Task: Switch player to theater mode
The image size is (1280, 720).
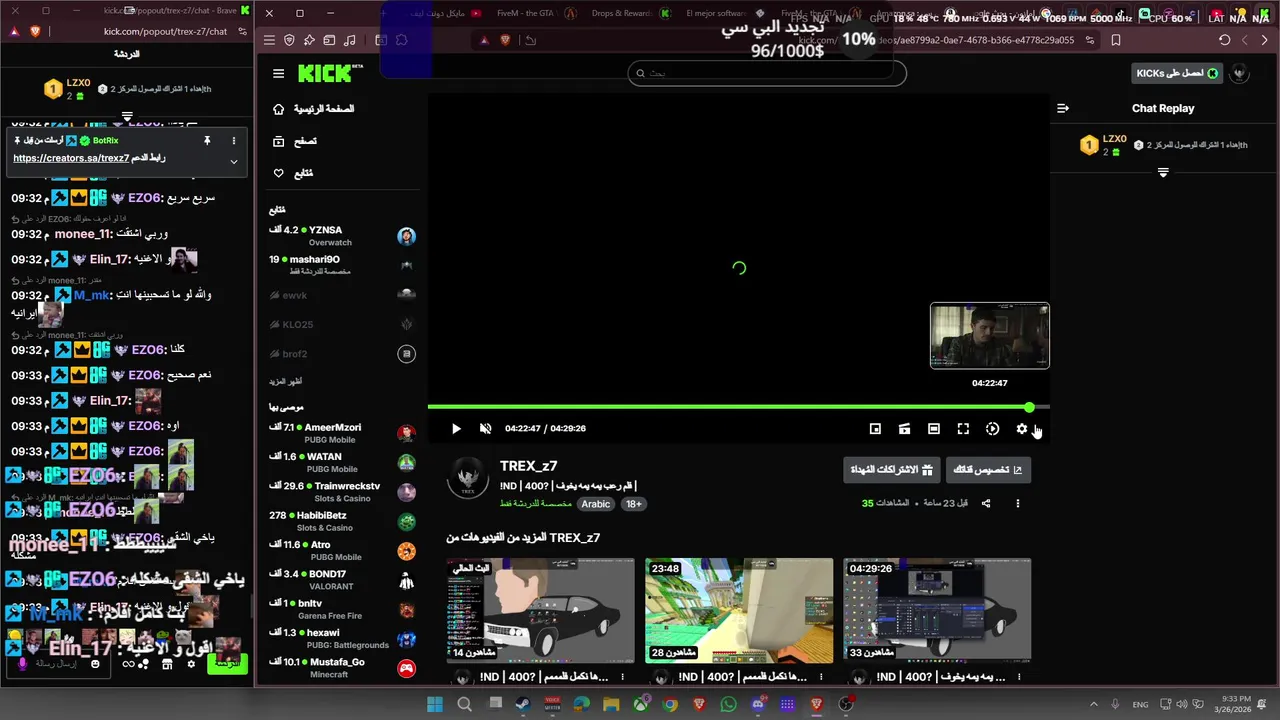Action: coord(933,428)
